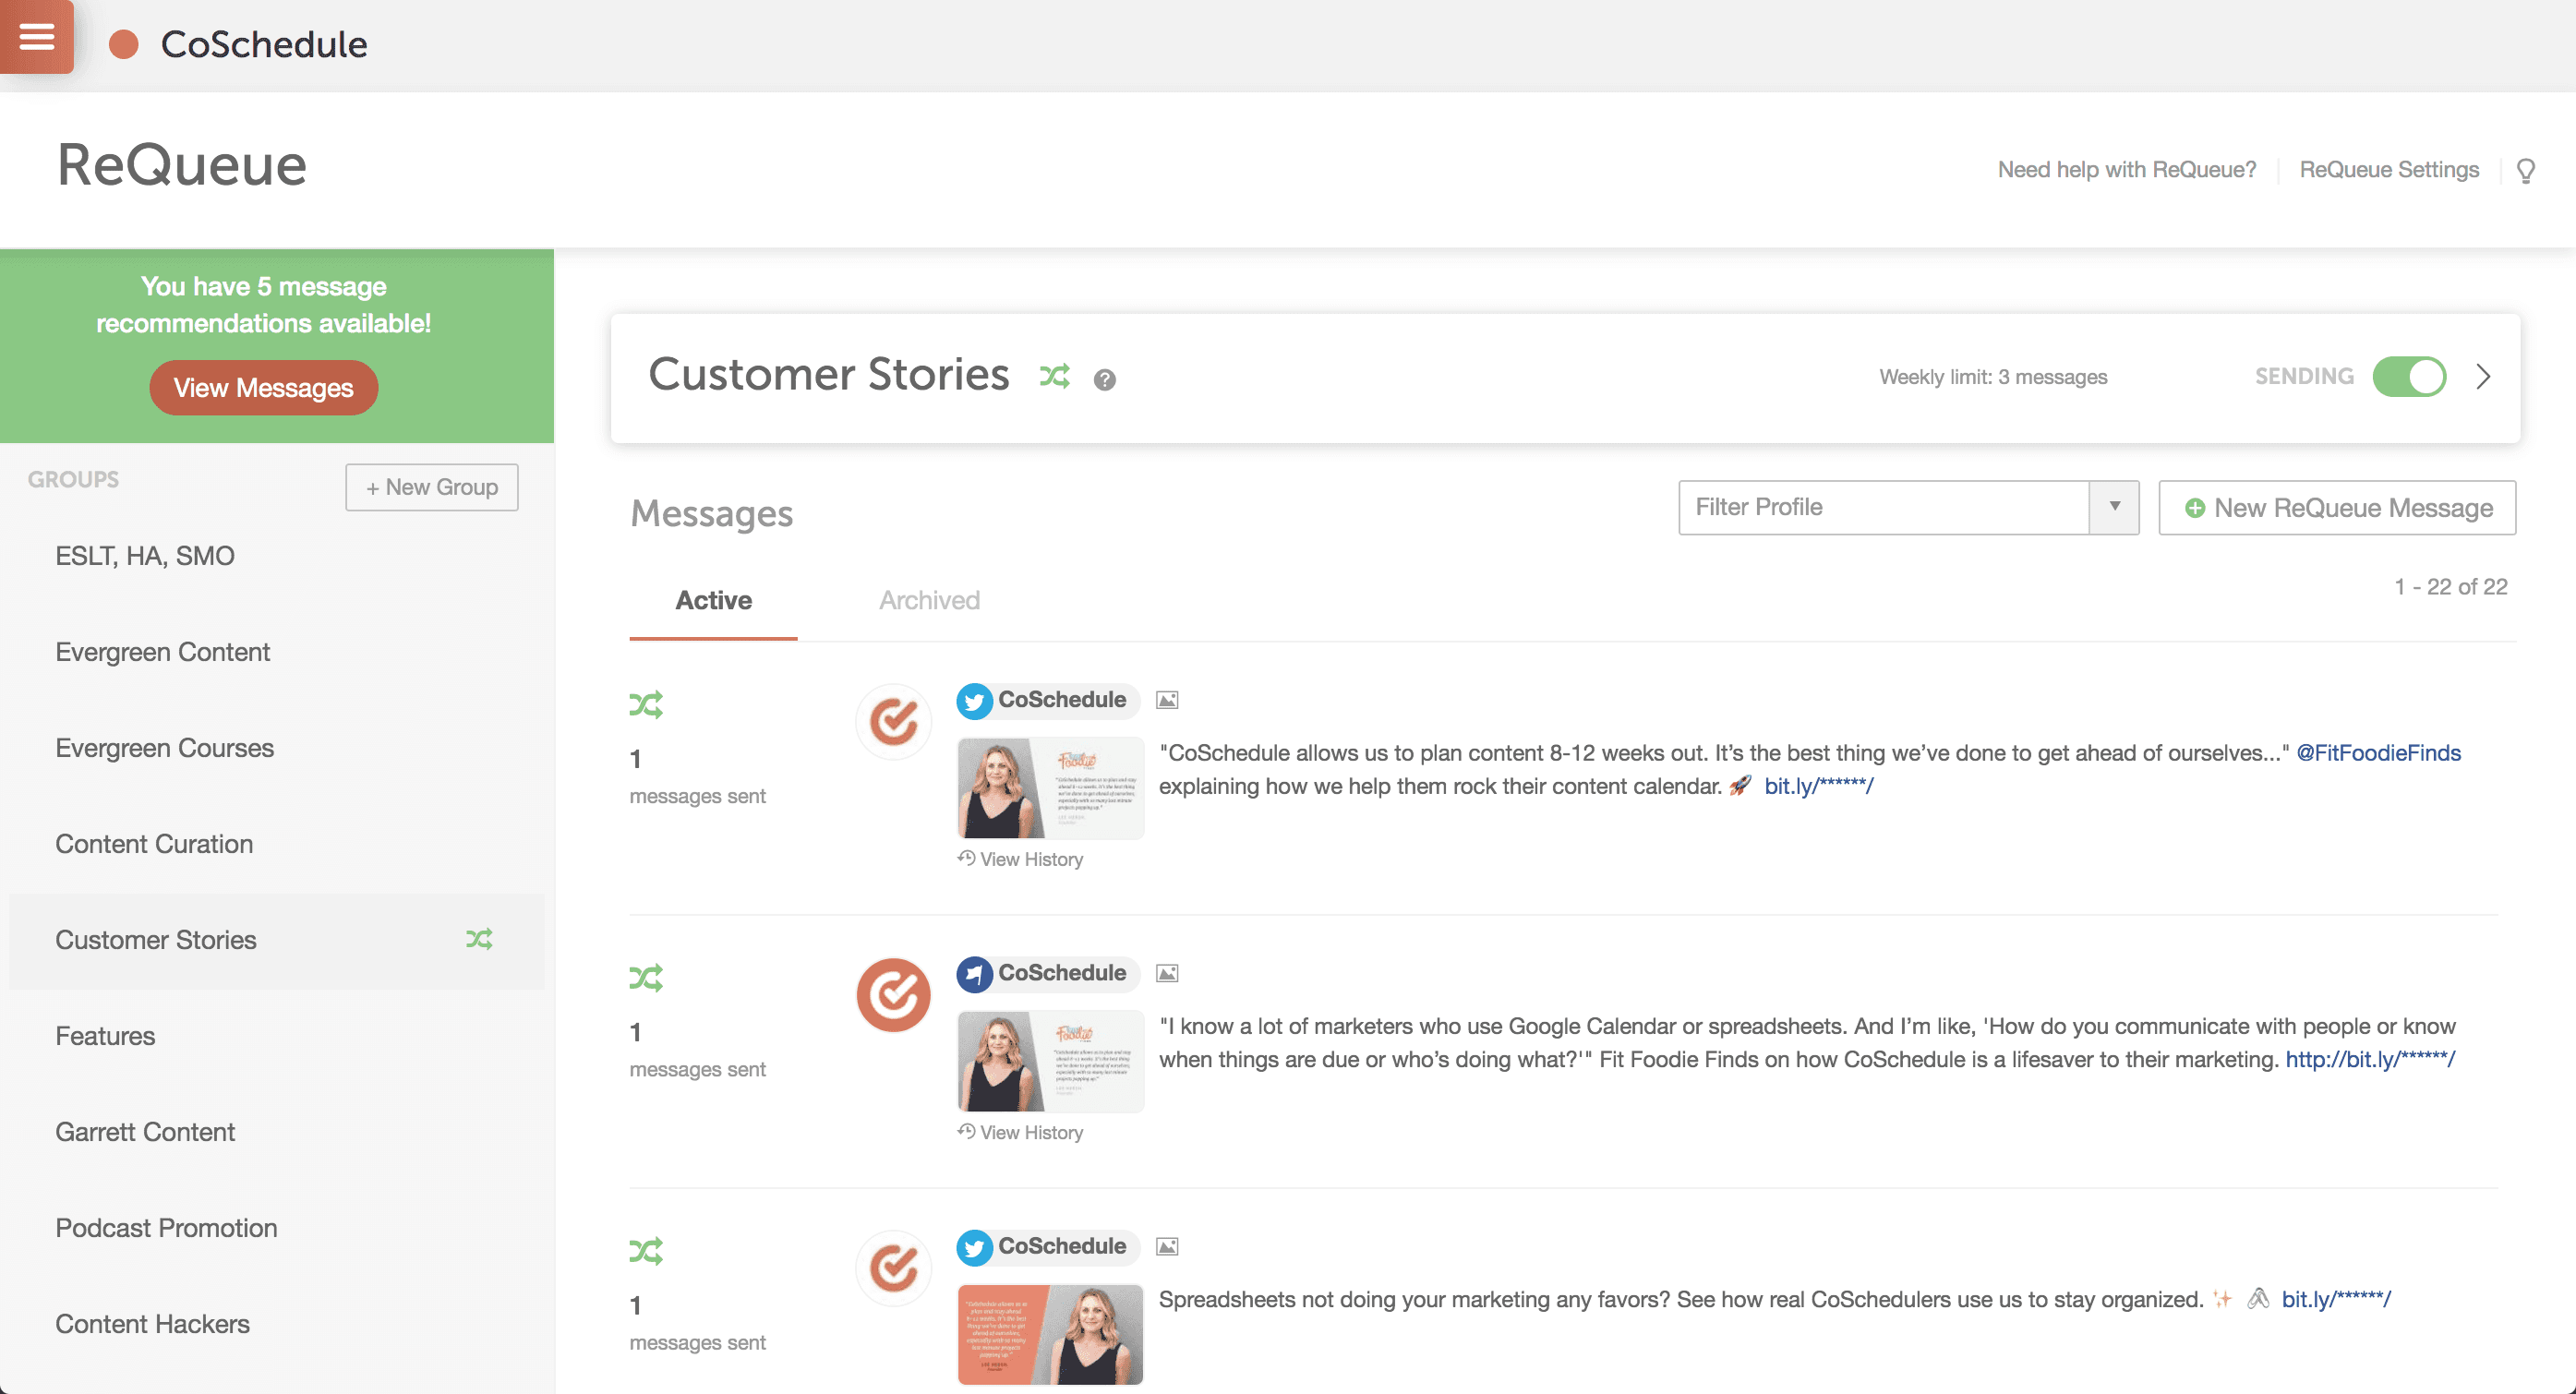The height and width of the screenshot is (1394, 2576).
Task: Open Need help with ReQueue? link
Action: point(2127,170)
